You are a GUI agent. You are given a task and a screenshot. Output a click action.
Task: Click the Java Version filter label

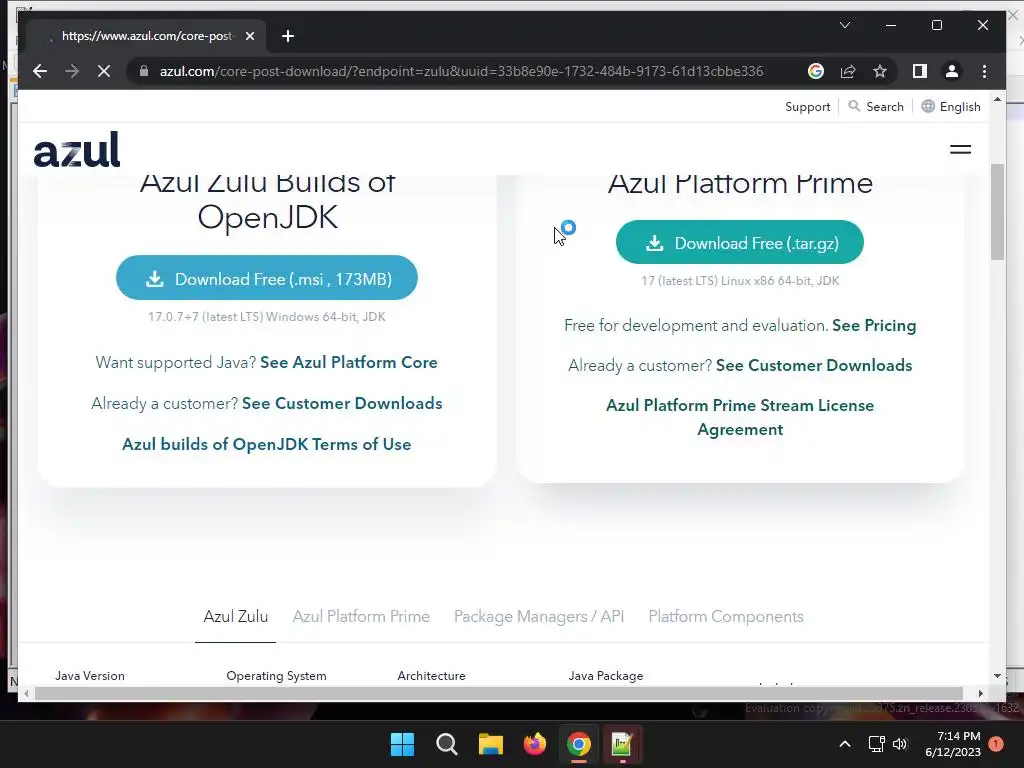(89, 676)
